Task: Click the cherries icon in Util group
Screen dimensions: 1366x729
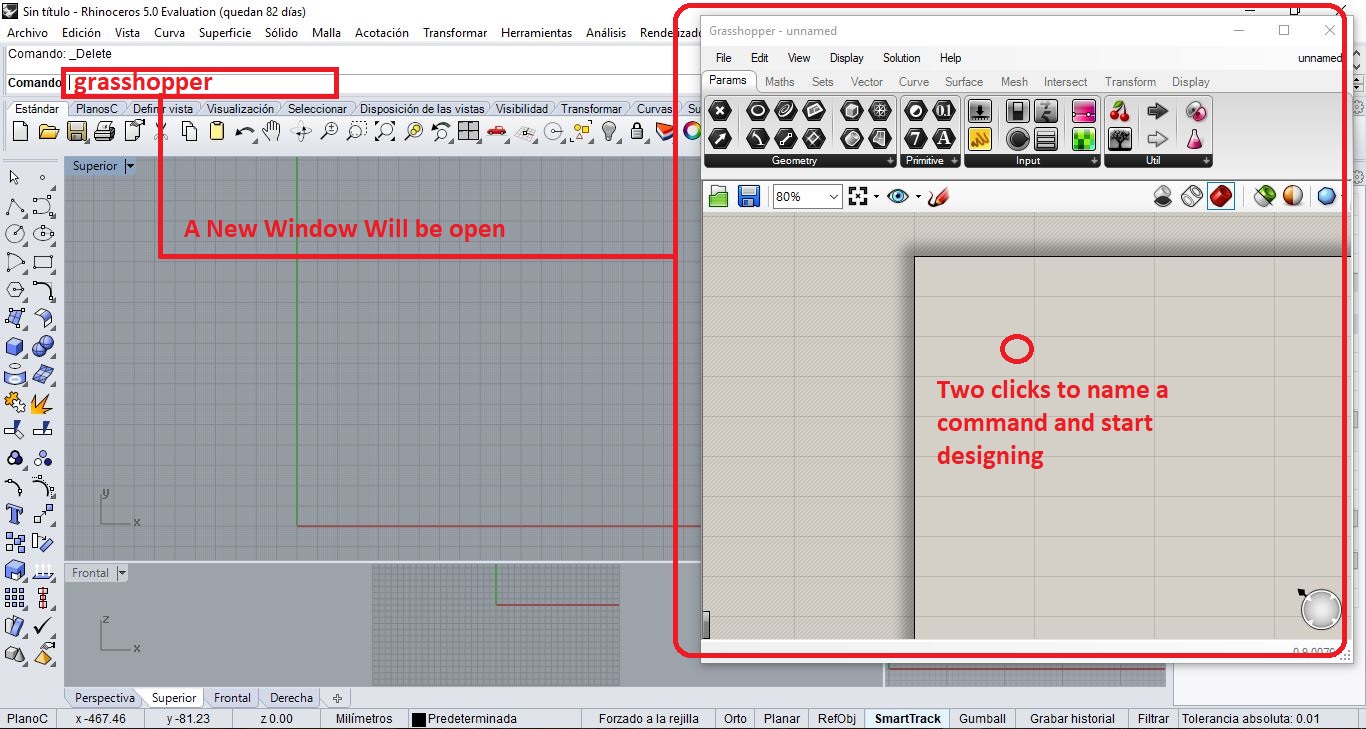Action: [1119, 111]
